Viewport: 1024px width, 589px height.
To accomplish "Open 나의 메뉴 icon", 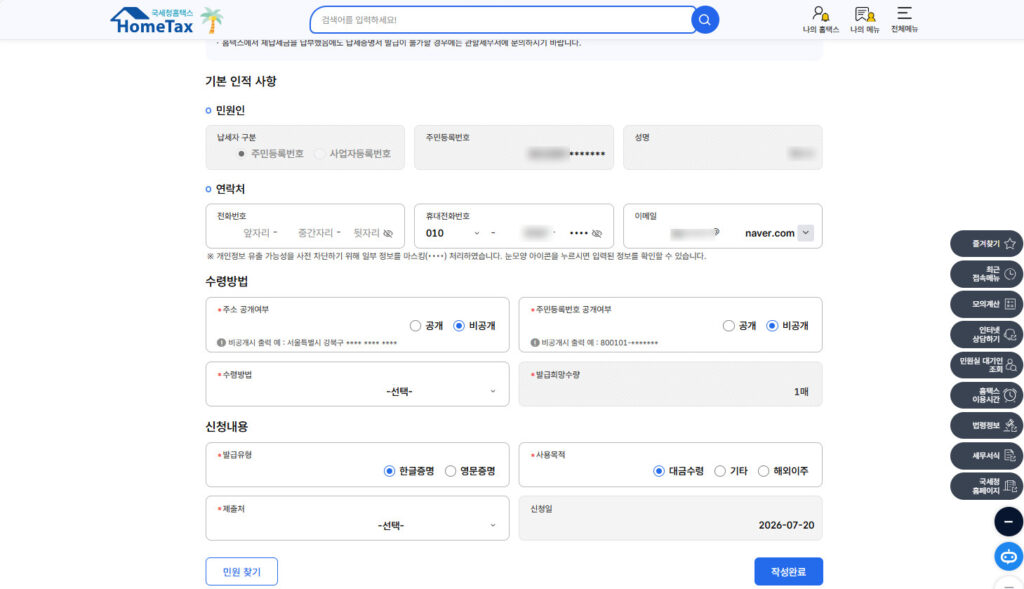I will click(865, 20).
